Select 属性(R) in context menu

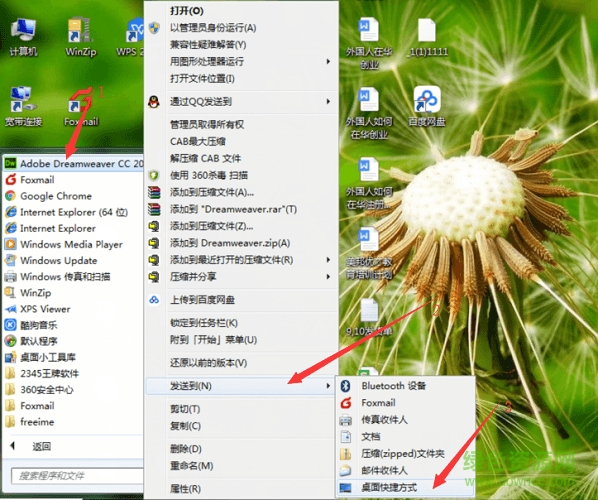(241, 489)
